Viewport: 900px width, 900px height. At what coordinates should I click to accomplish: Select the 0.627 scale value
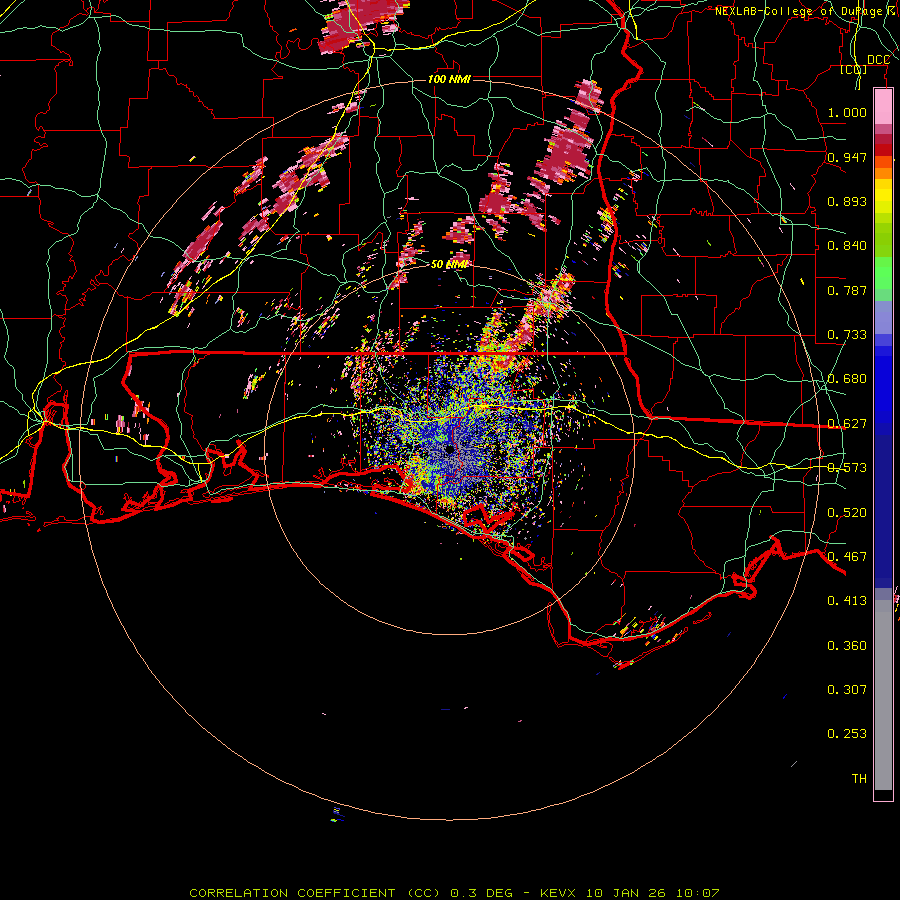847,424
